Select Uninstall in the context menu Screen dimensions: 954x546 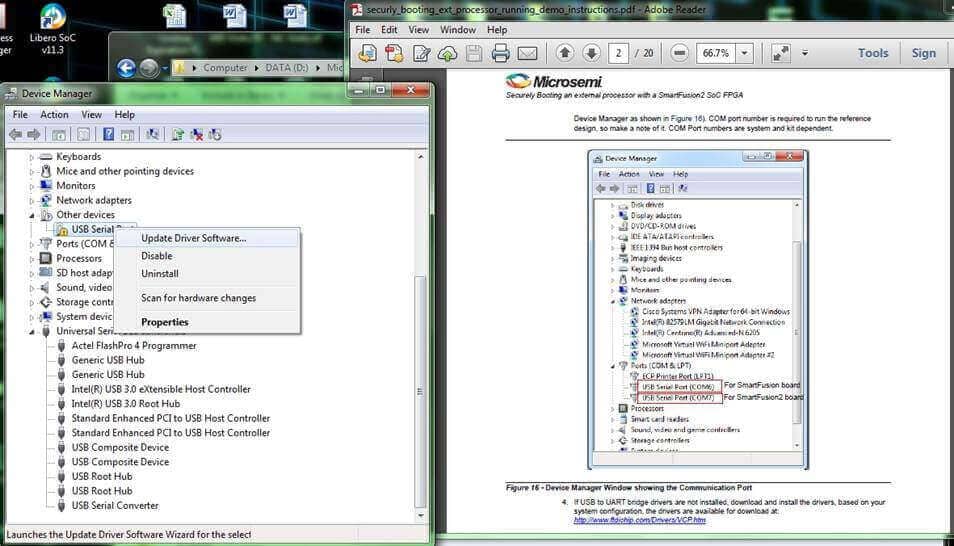160,273
